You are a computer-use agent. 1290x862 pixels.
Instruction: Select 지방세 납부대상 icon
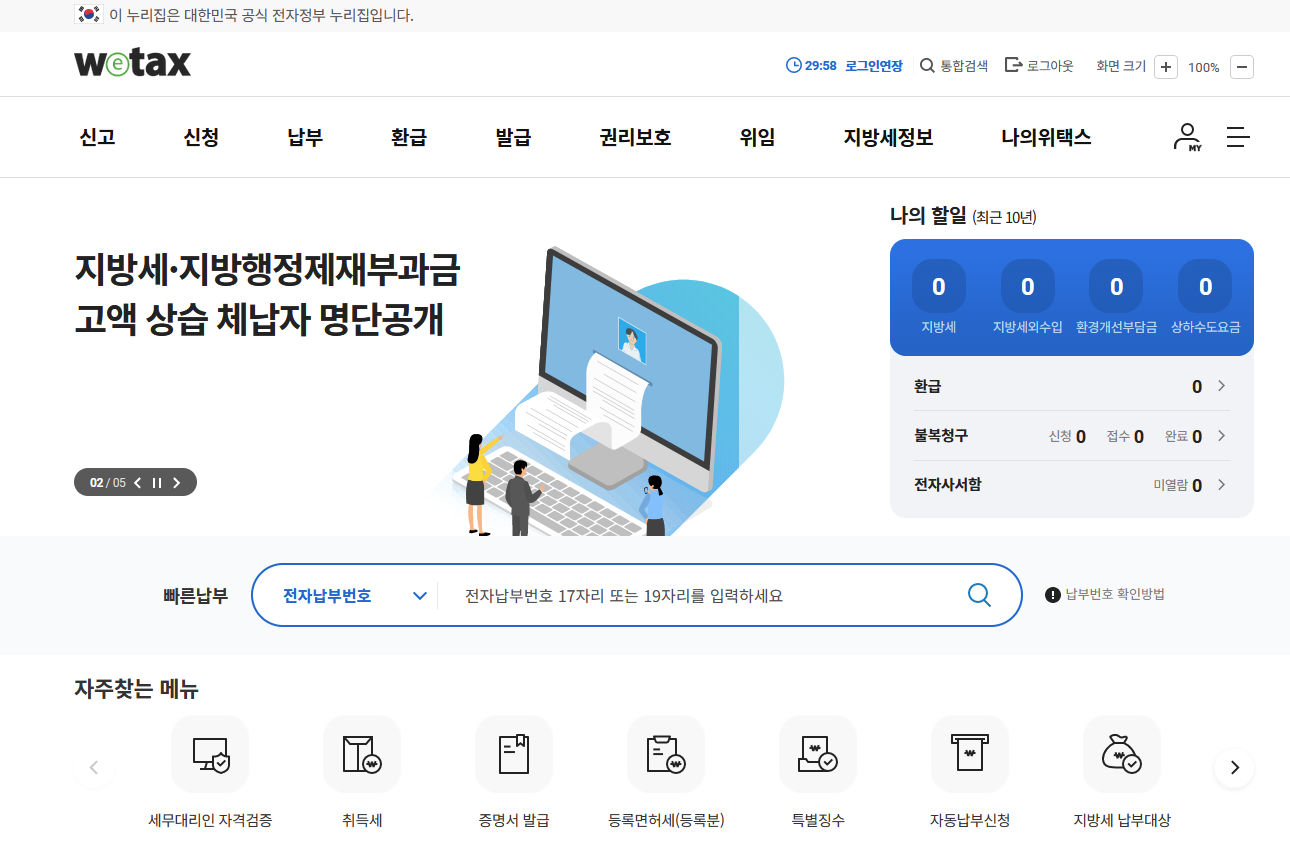pos(1122,754)
